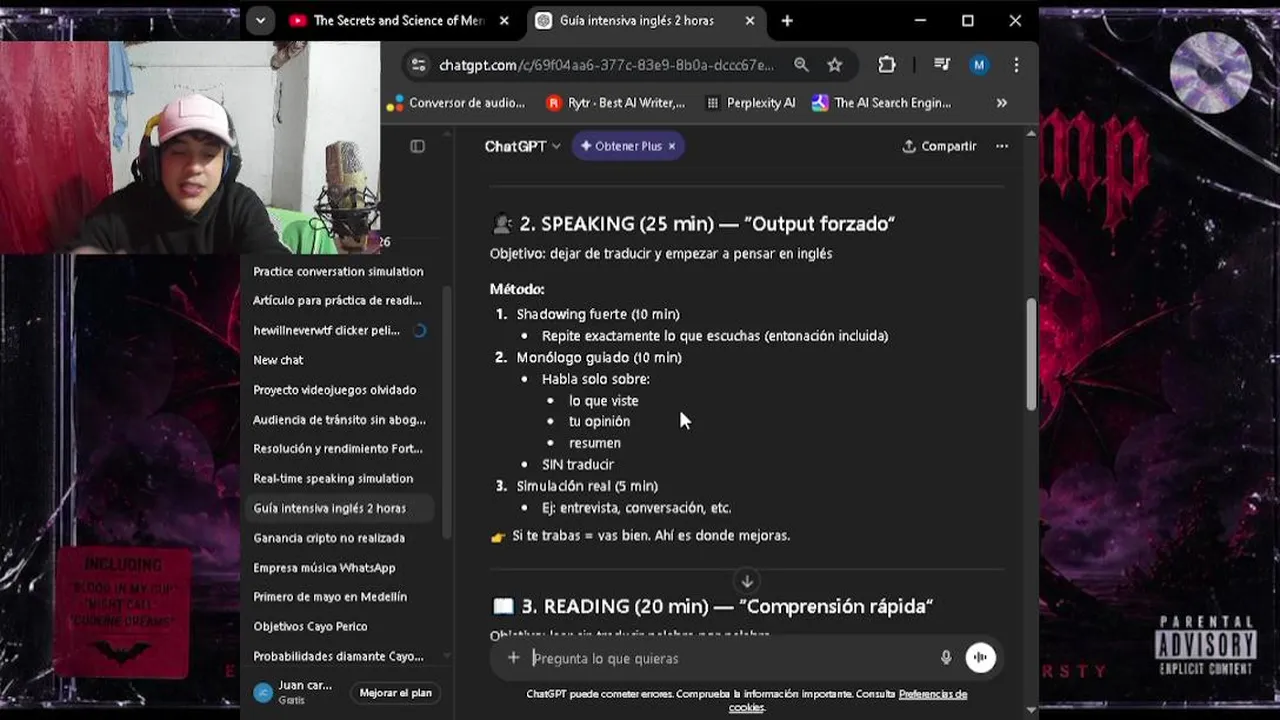Click the microphone dictation icon
Viewport: 1280px width, 720px height.
946,657
